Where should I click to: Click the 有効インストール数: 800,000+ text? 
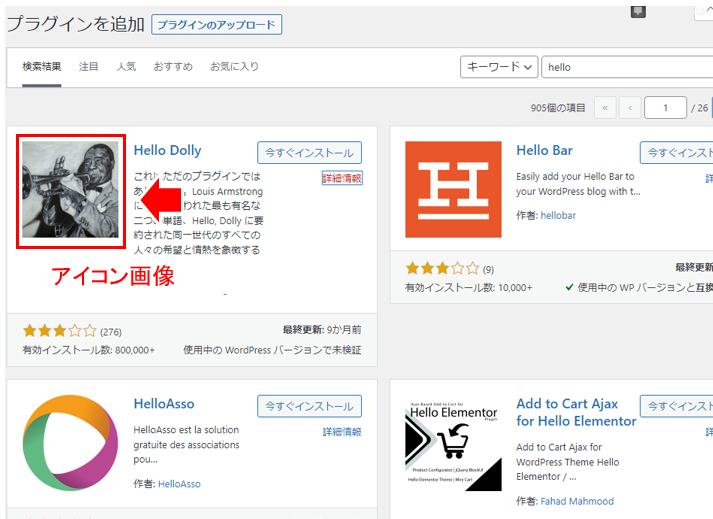pyautogui.click(x=89, y=350)
